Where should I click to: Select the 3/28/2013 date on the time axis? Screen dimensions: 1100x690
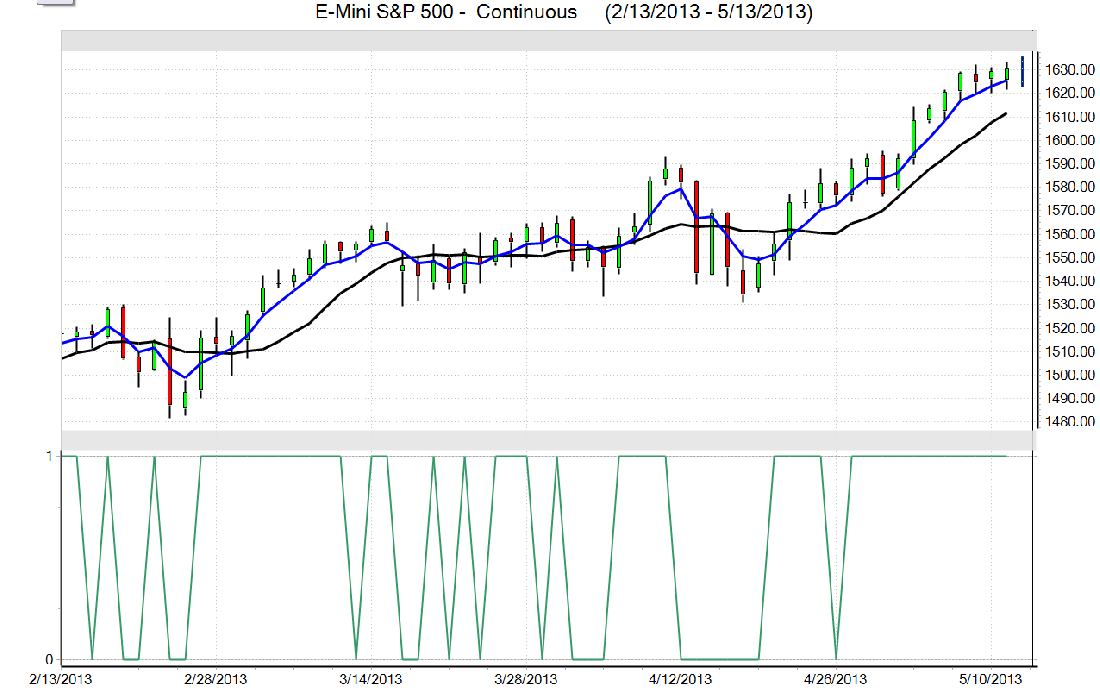pos(526,679)
